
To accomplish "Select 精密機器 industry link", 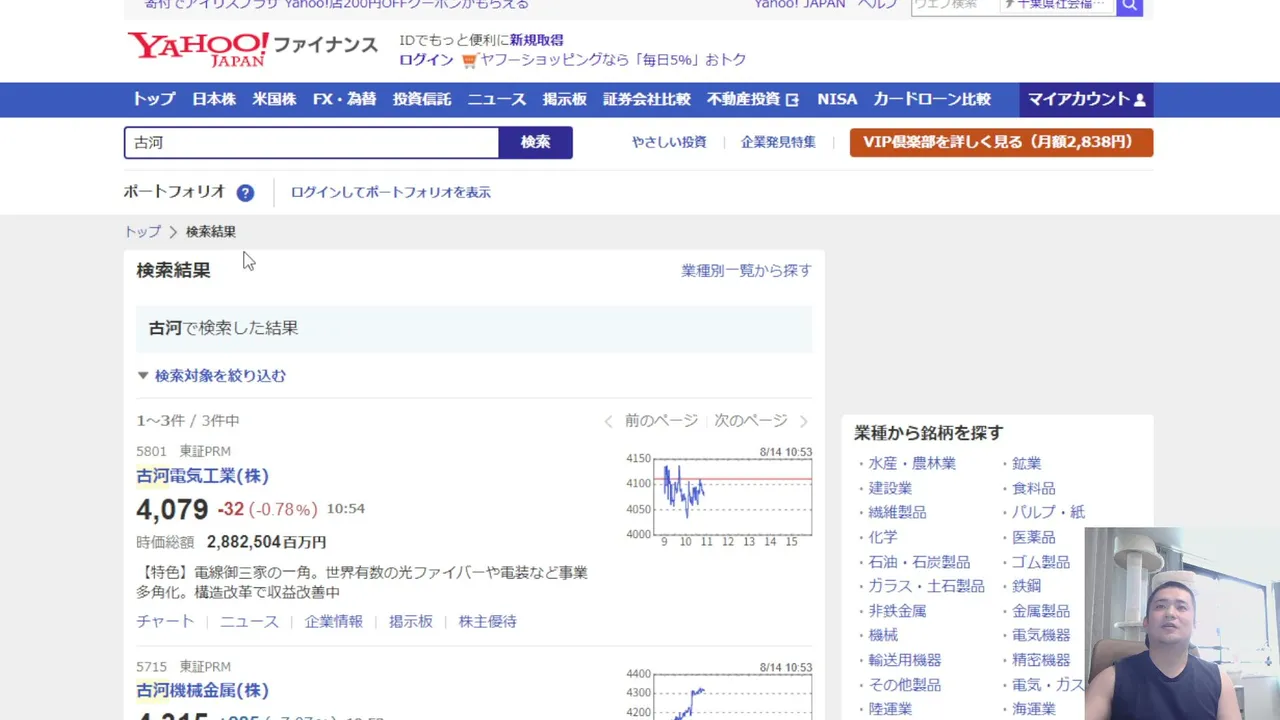I will (1041, 660).
